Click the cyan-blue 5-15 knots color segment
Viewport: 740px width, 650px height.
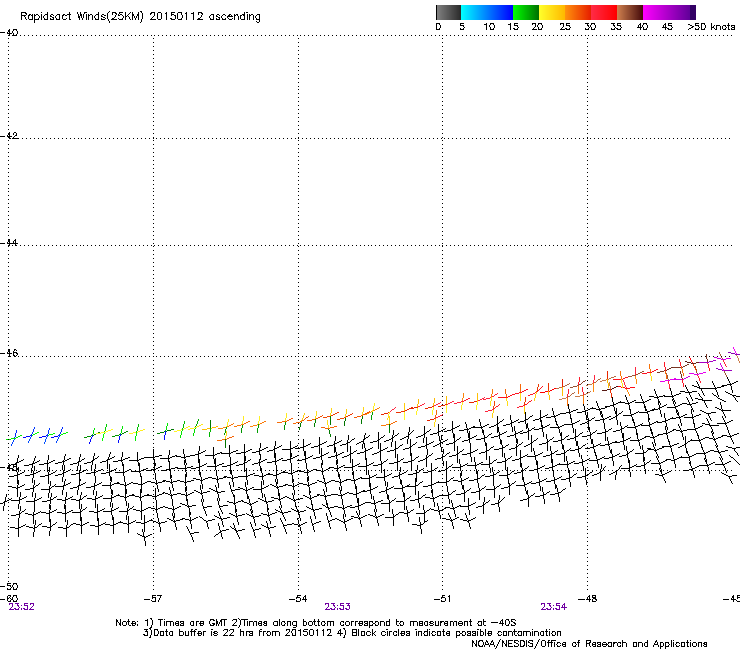coord(487,12)
